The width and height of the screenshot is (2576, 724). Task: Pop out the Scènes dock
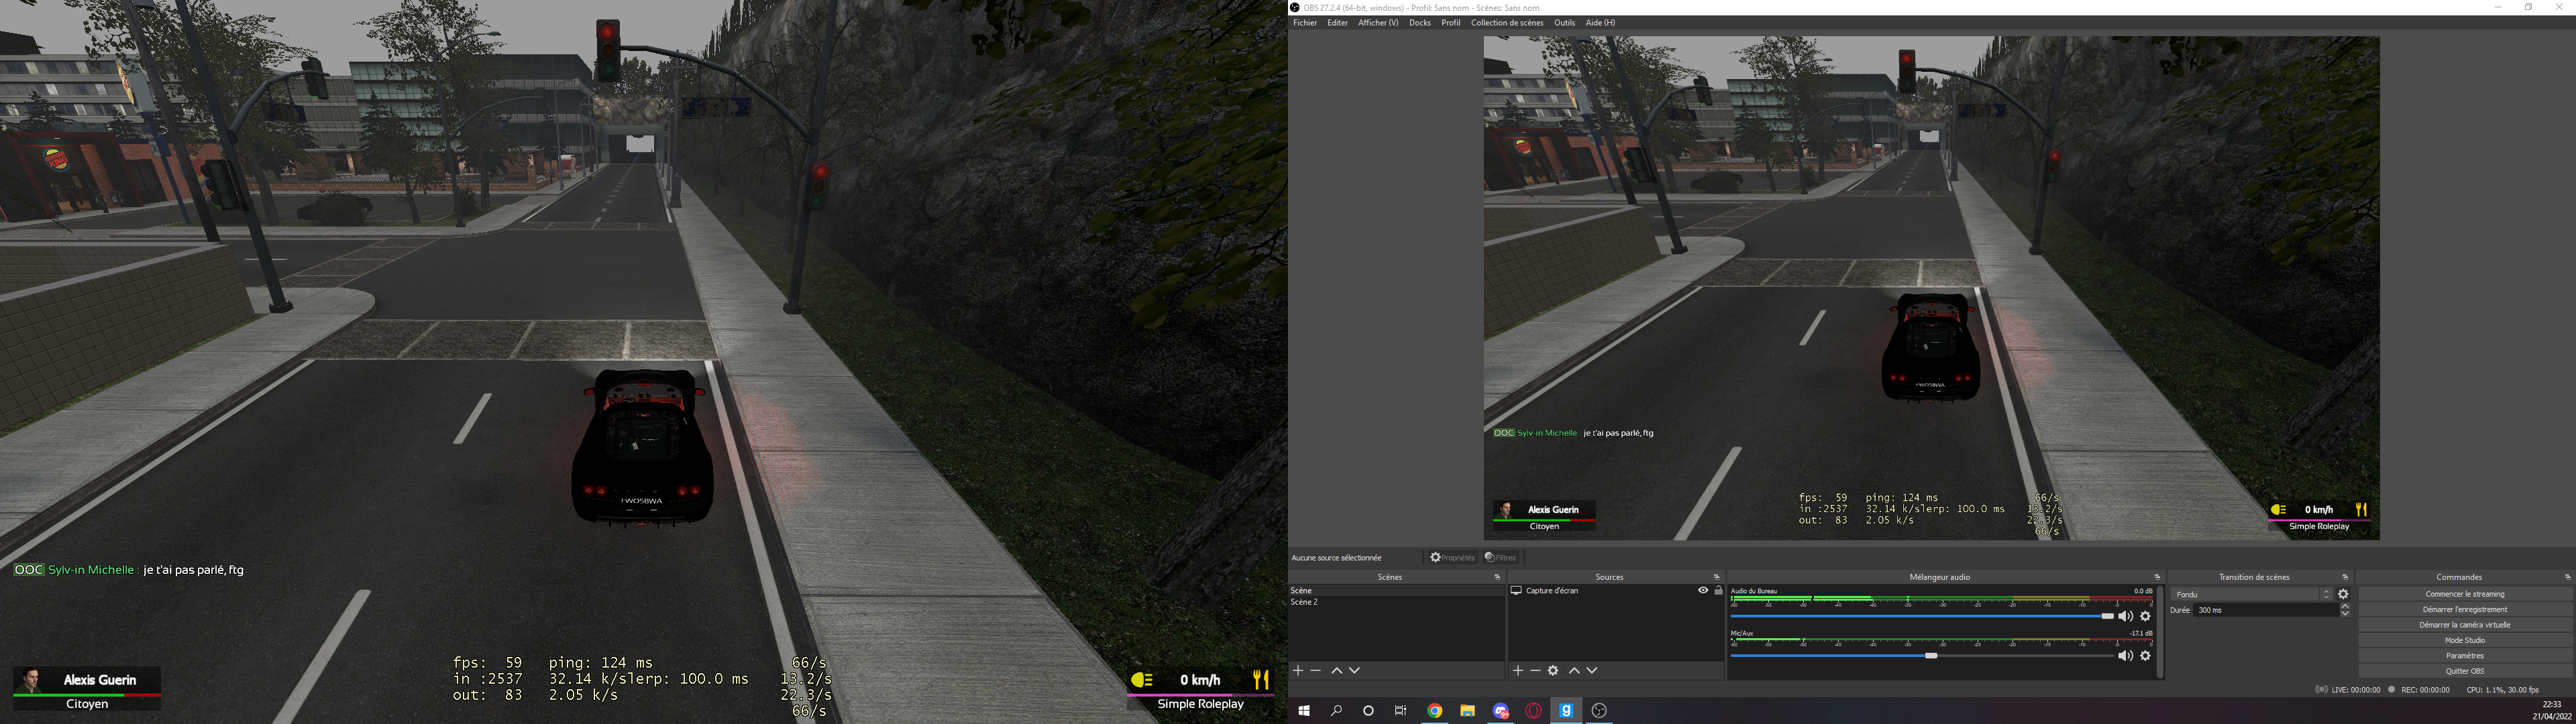(x=1497, y=577)
